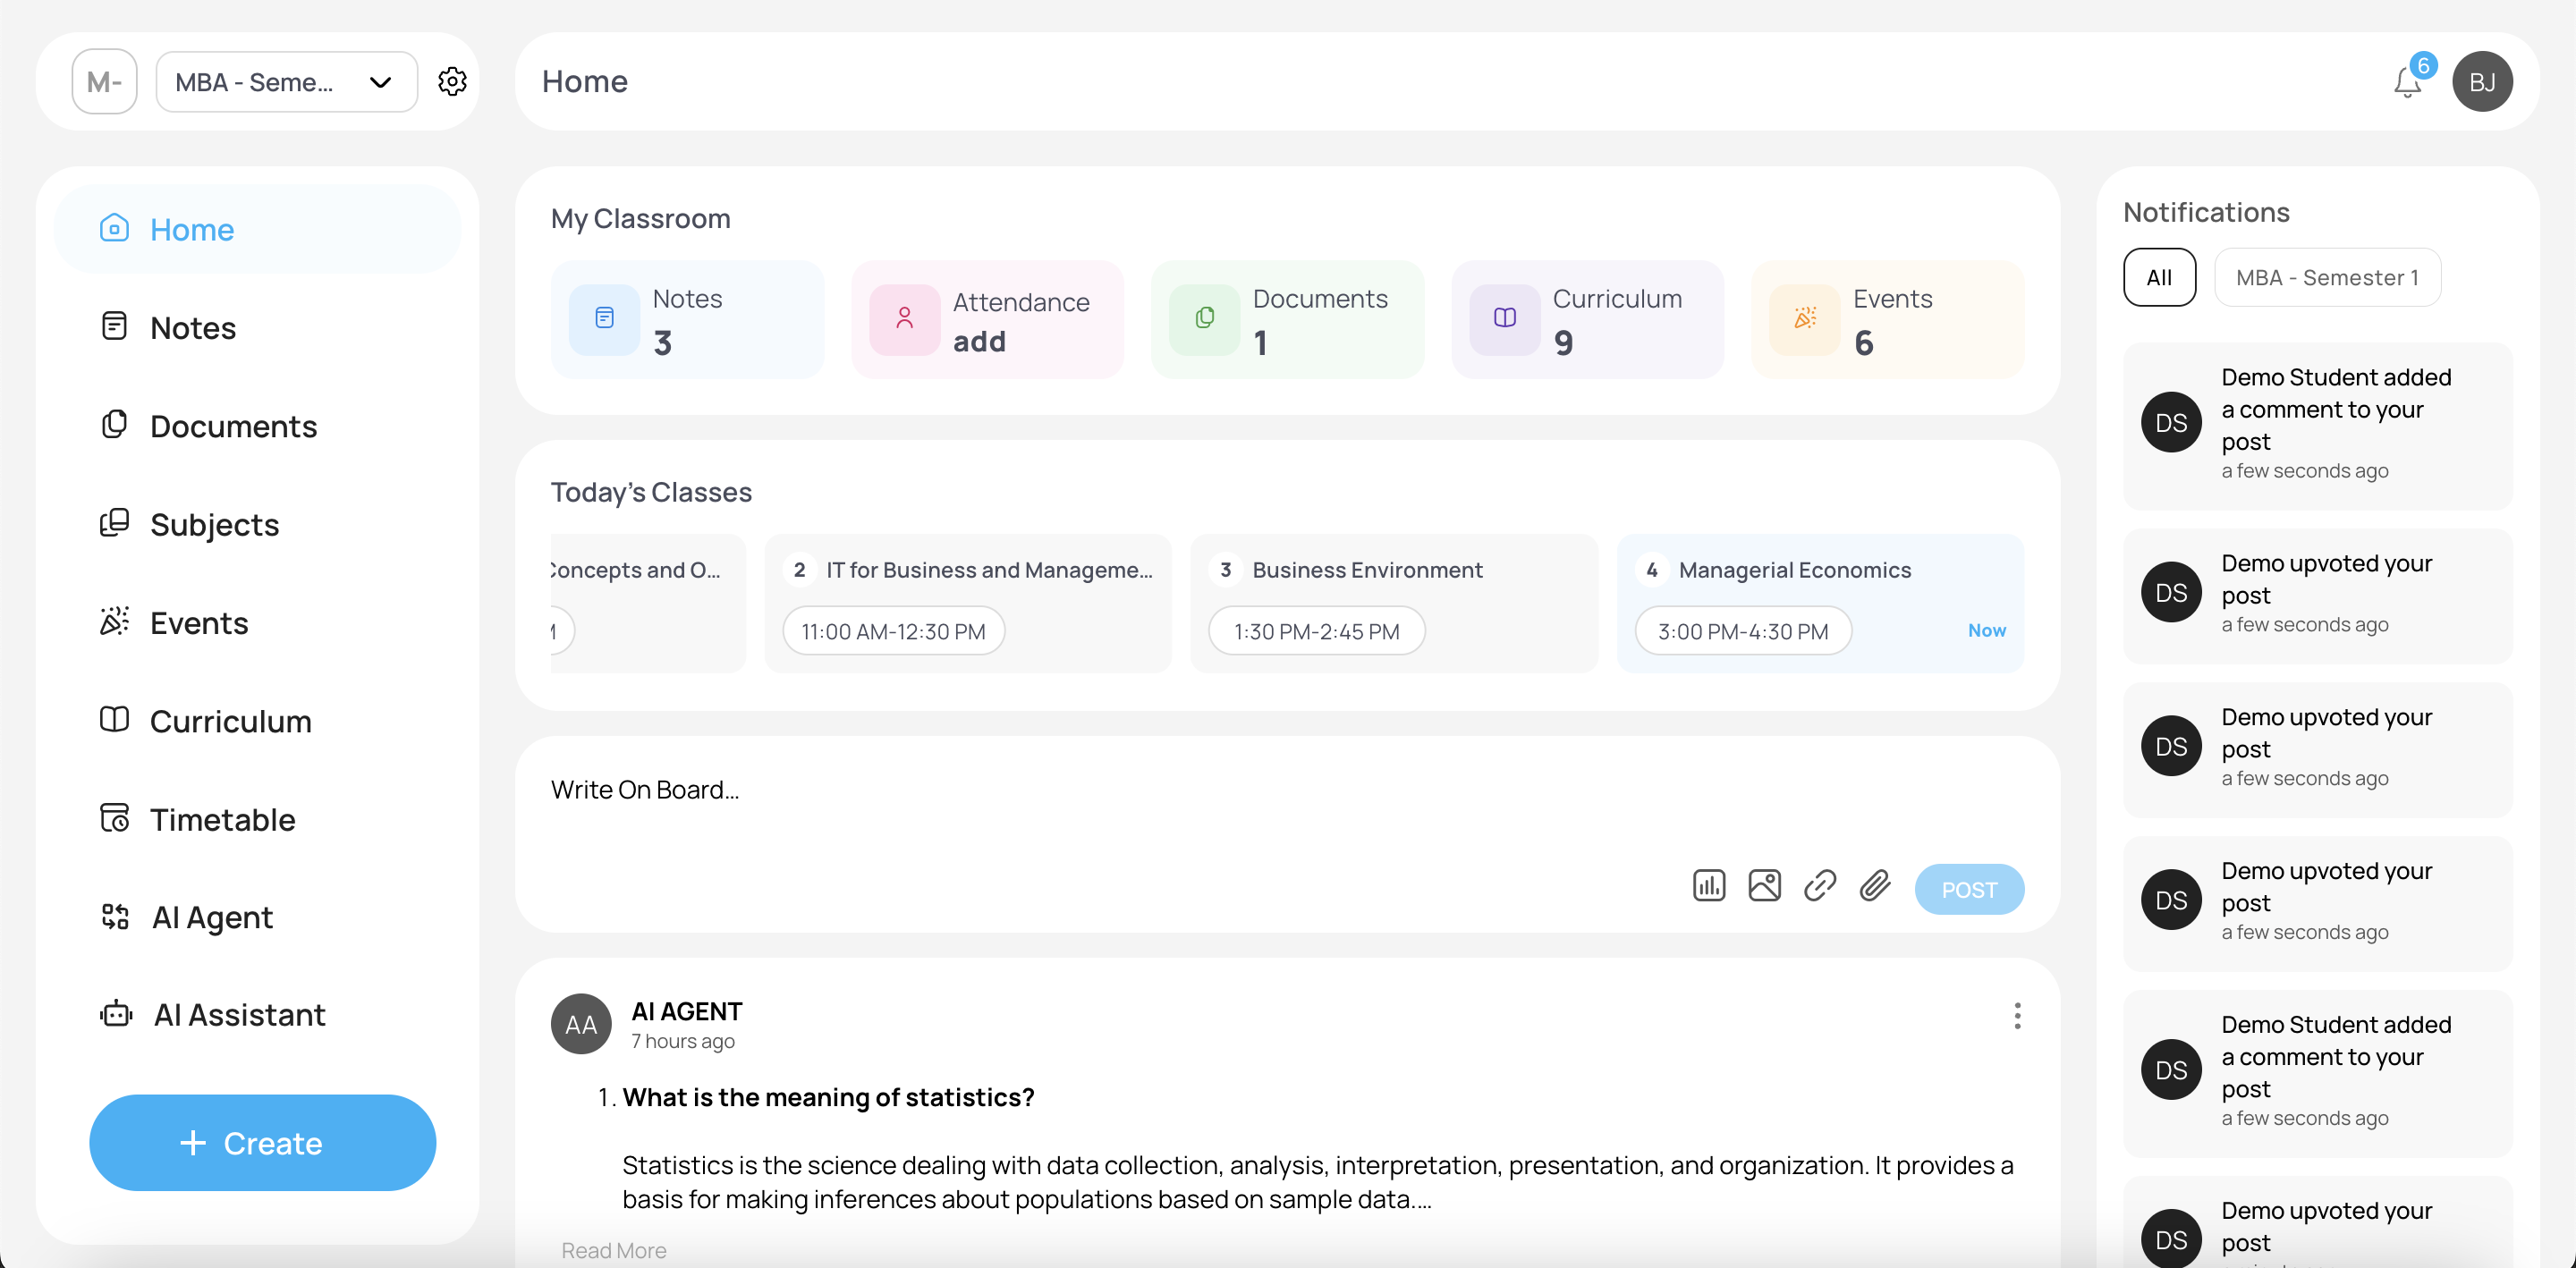This screenshot has width=2576, height=1268.
Task: Open the AI AGENT post options menu
Action: pos(2017,1016)
